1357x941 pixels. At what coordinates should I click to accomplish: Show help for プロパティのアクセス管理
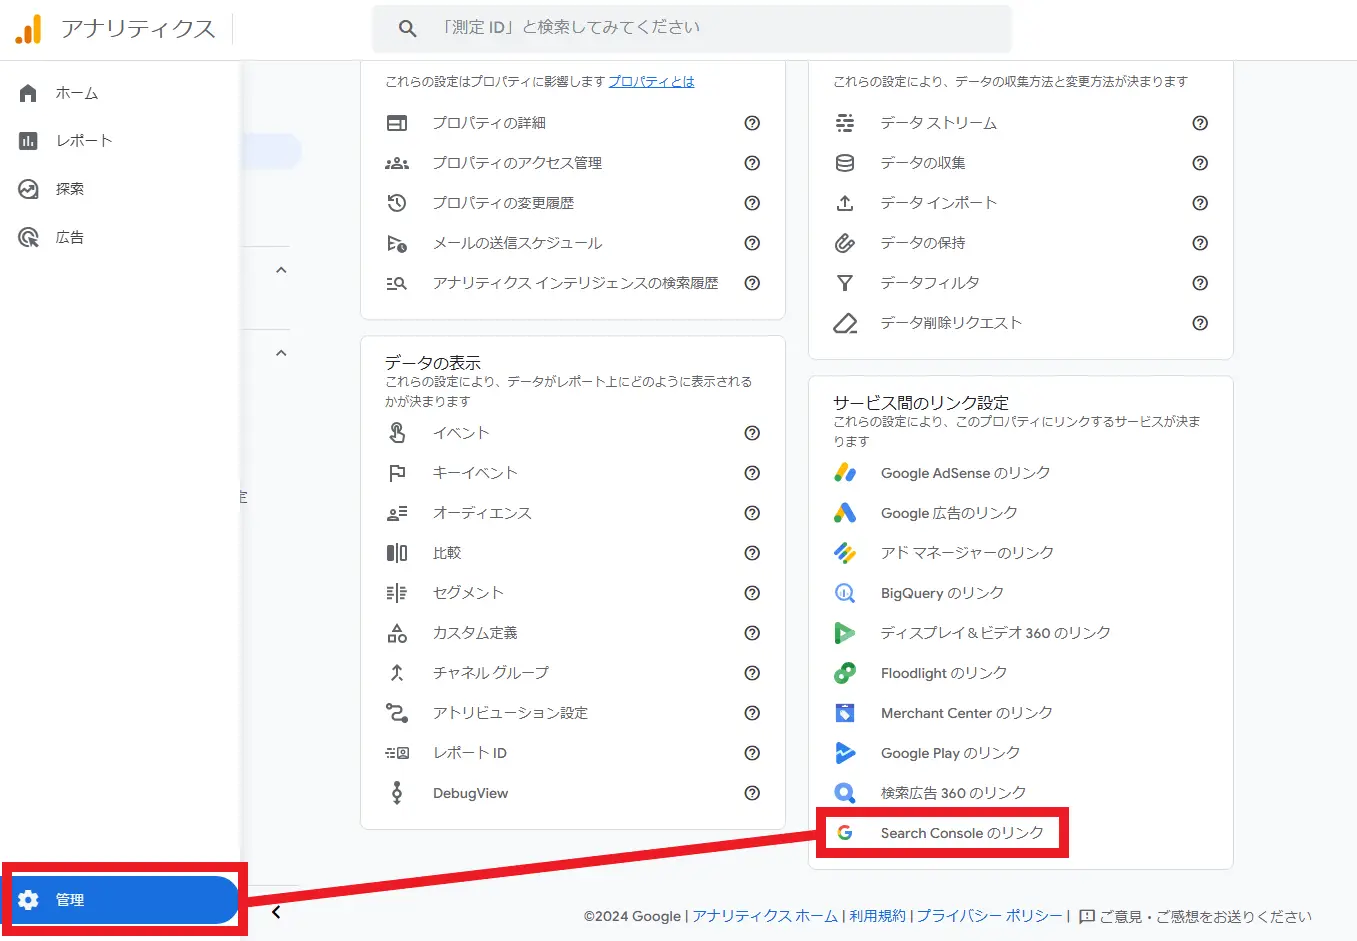(752, 163)
